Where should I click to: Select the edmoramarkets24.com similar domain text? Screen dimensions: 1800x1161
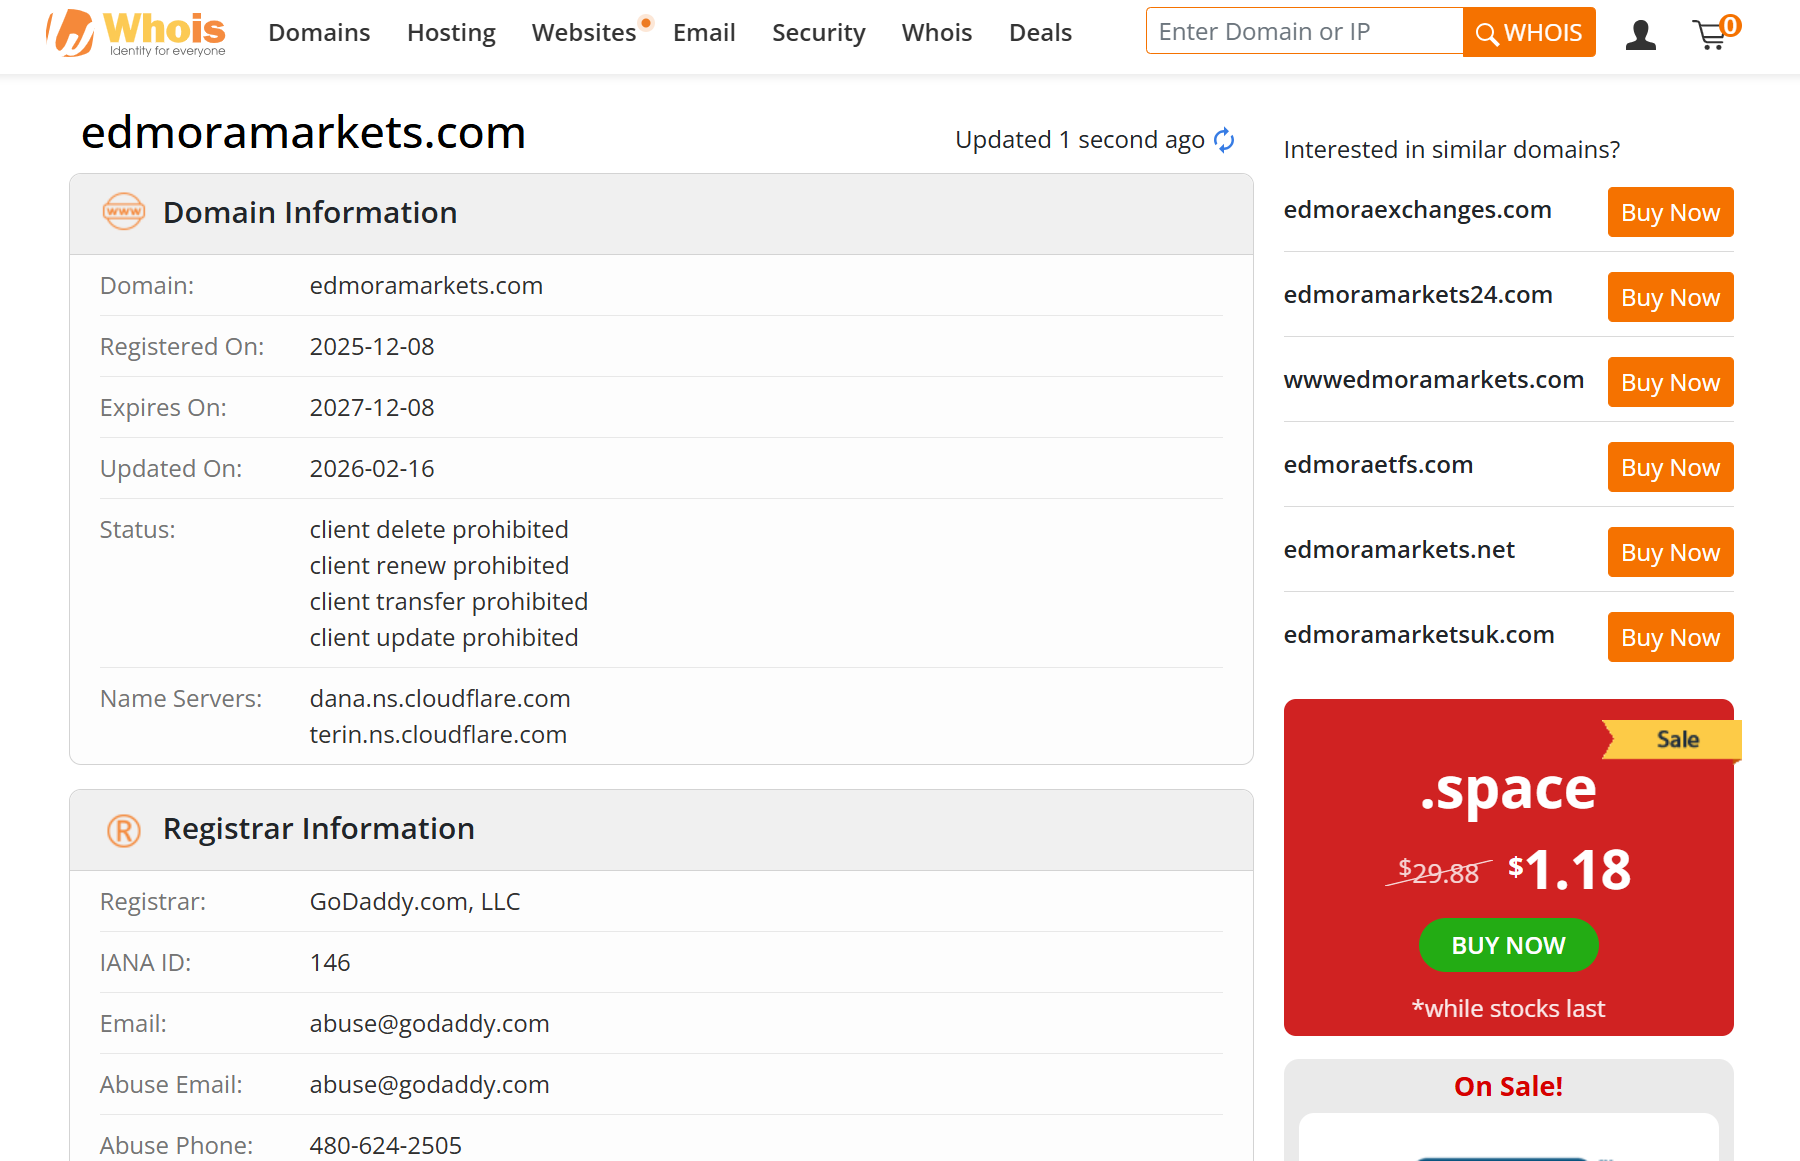click(1418, 295)
